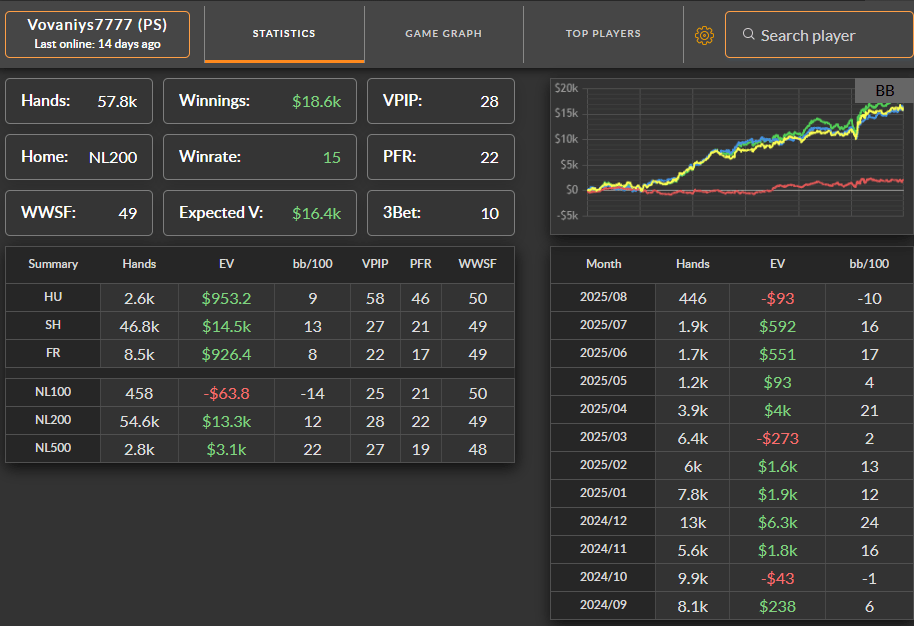The width and height of the screenshot is (914, 626).
Task: Click the Month column header
Action: 603,264
